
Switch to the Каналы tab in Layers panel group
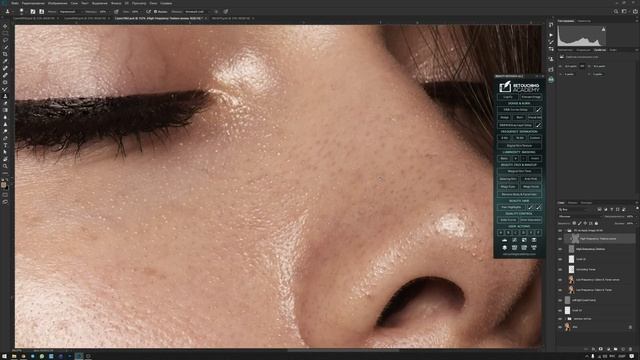[572, 202]
